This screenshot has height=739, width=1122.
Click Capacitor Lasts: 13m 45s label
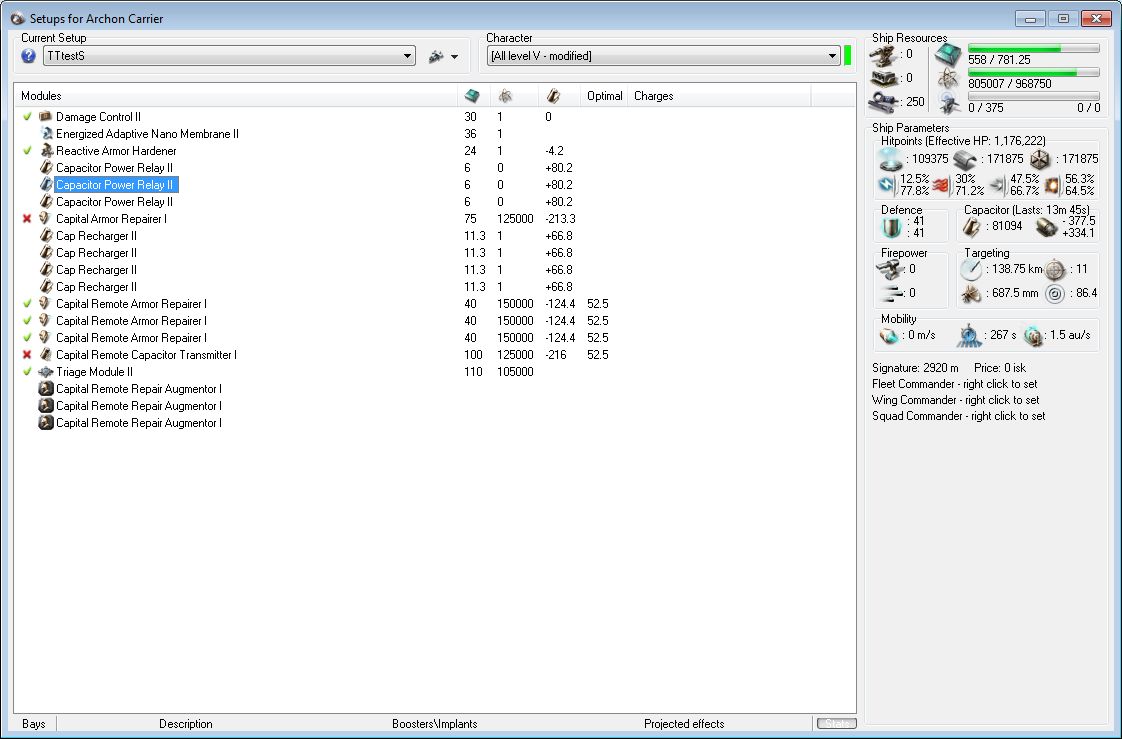point(1027,210)
